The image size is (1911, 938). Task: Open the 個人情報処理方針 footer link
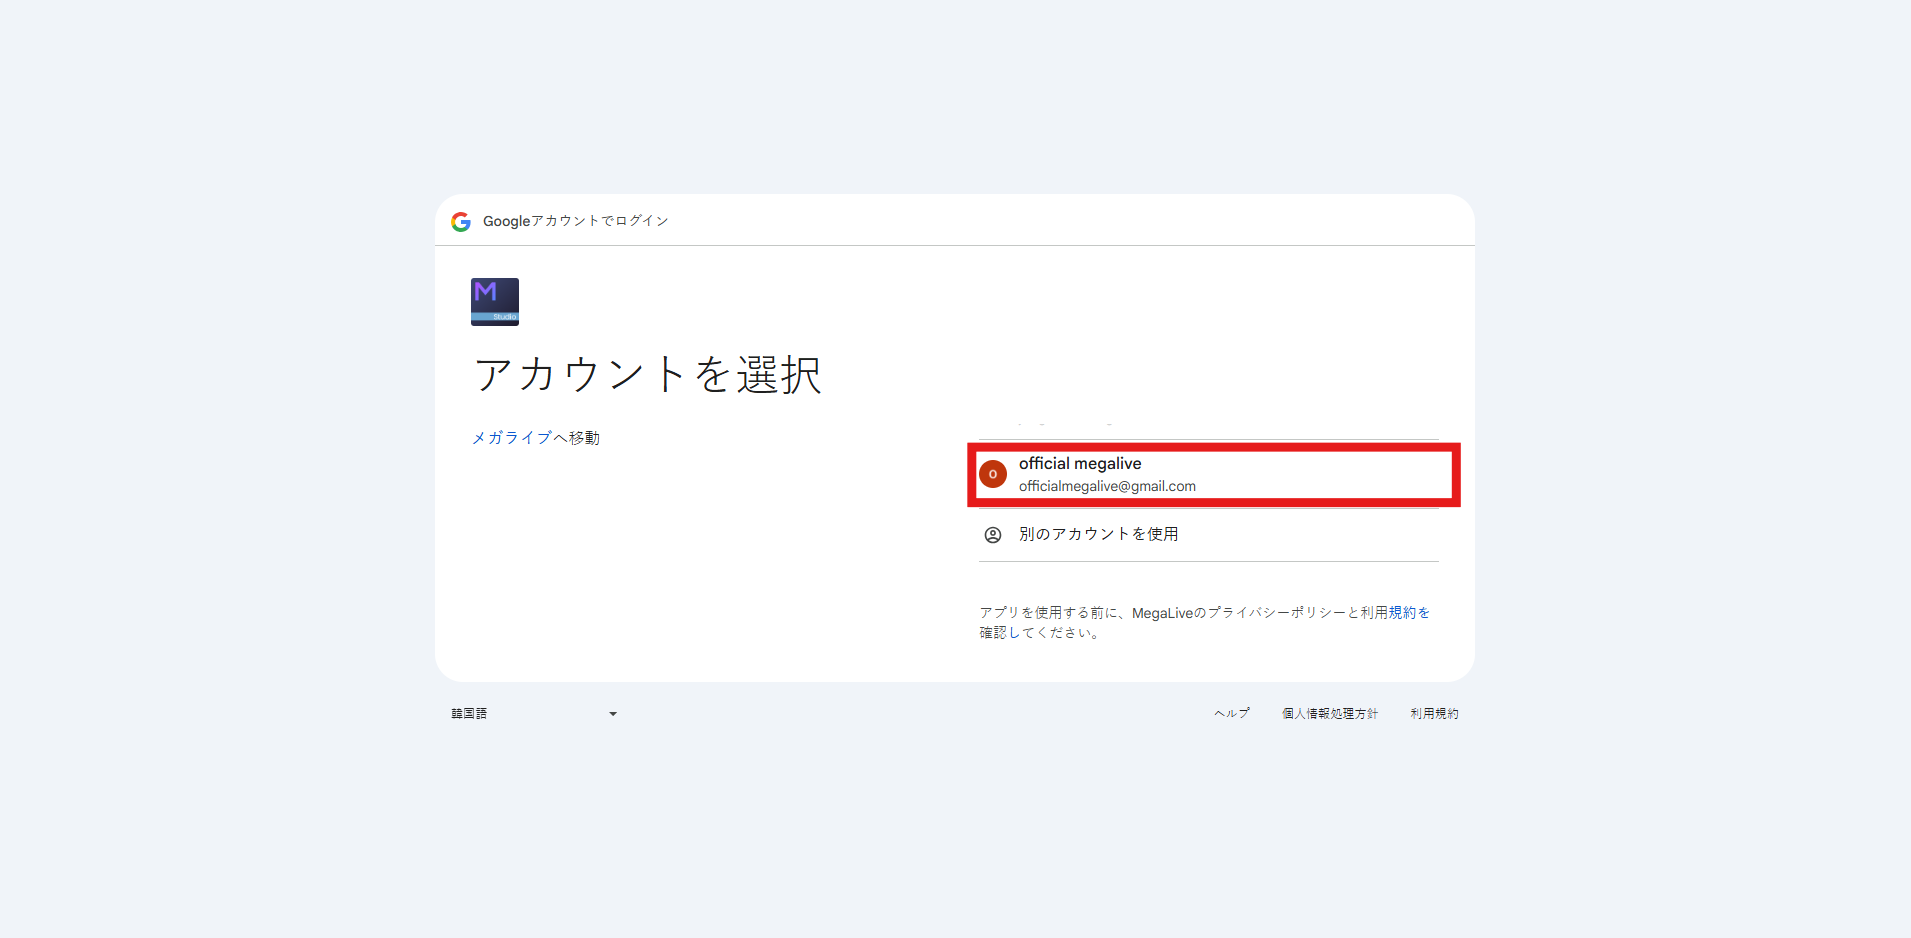tap(1330, 714)
